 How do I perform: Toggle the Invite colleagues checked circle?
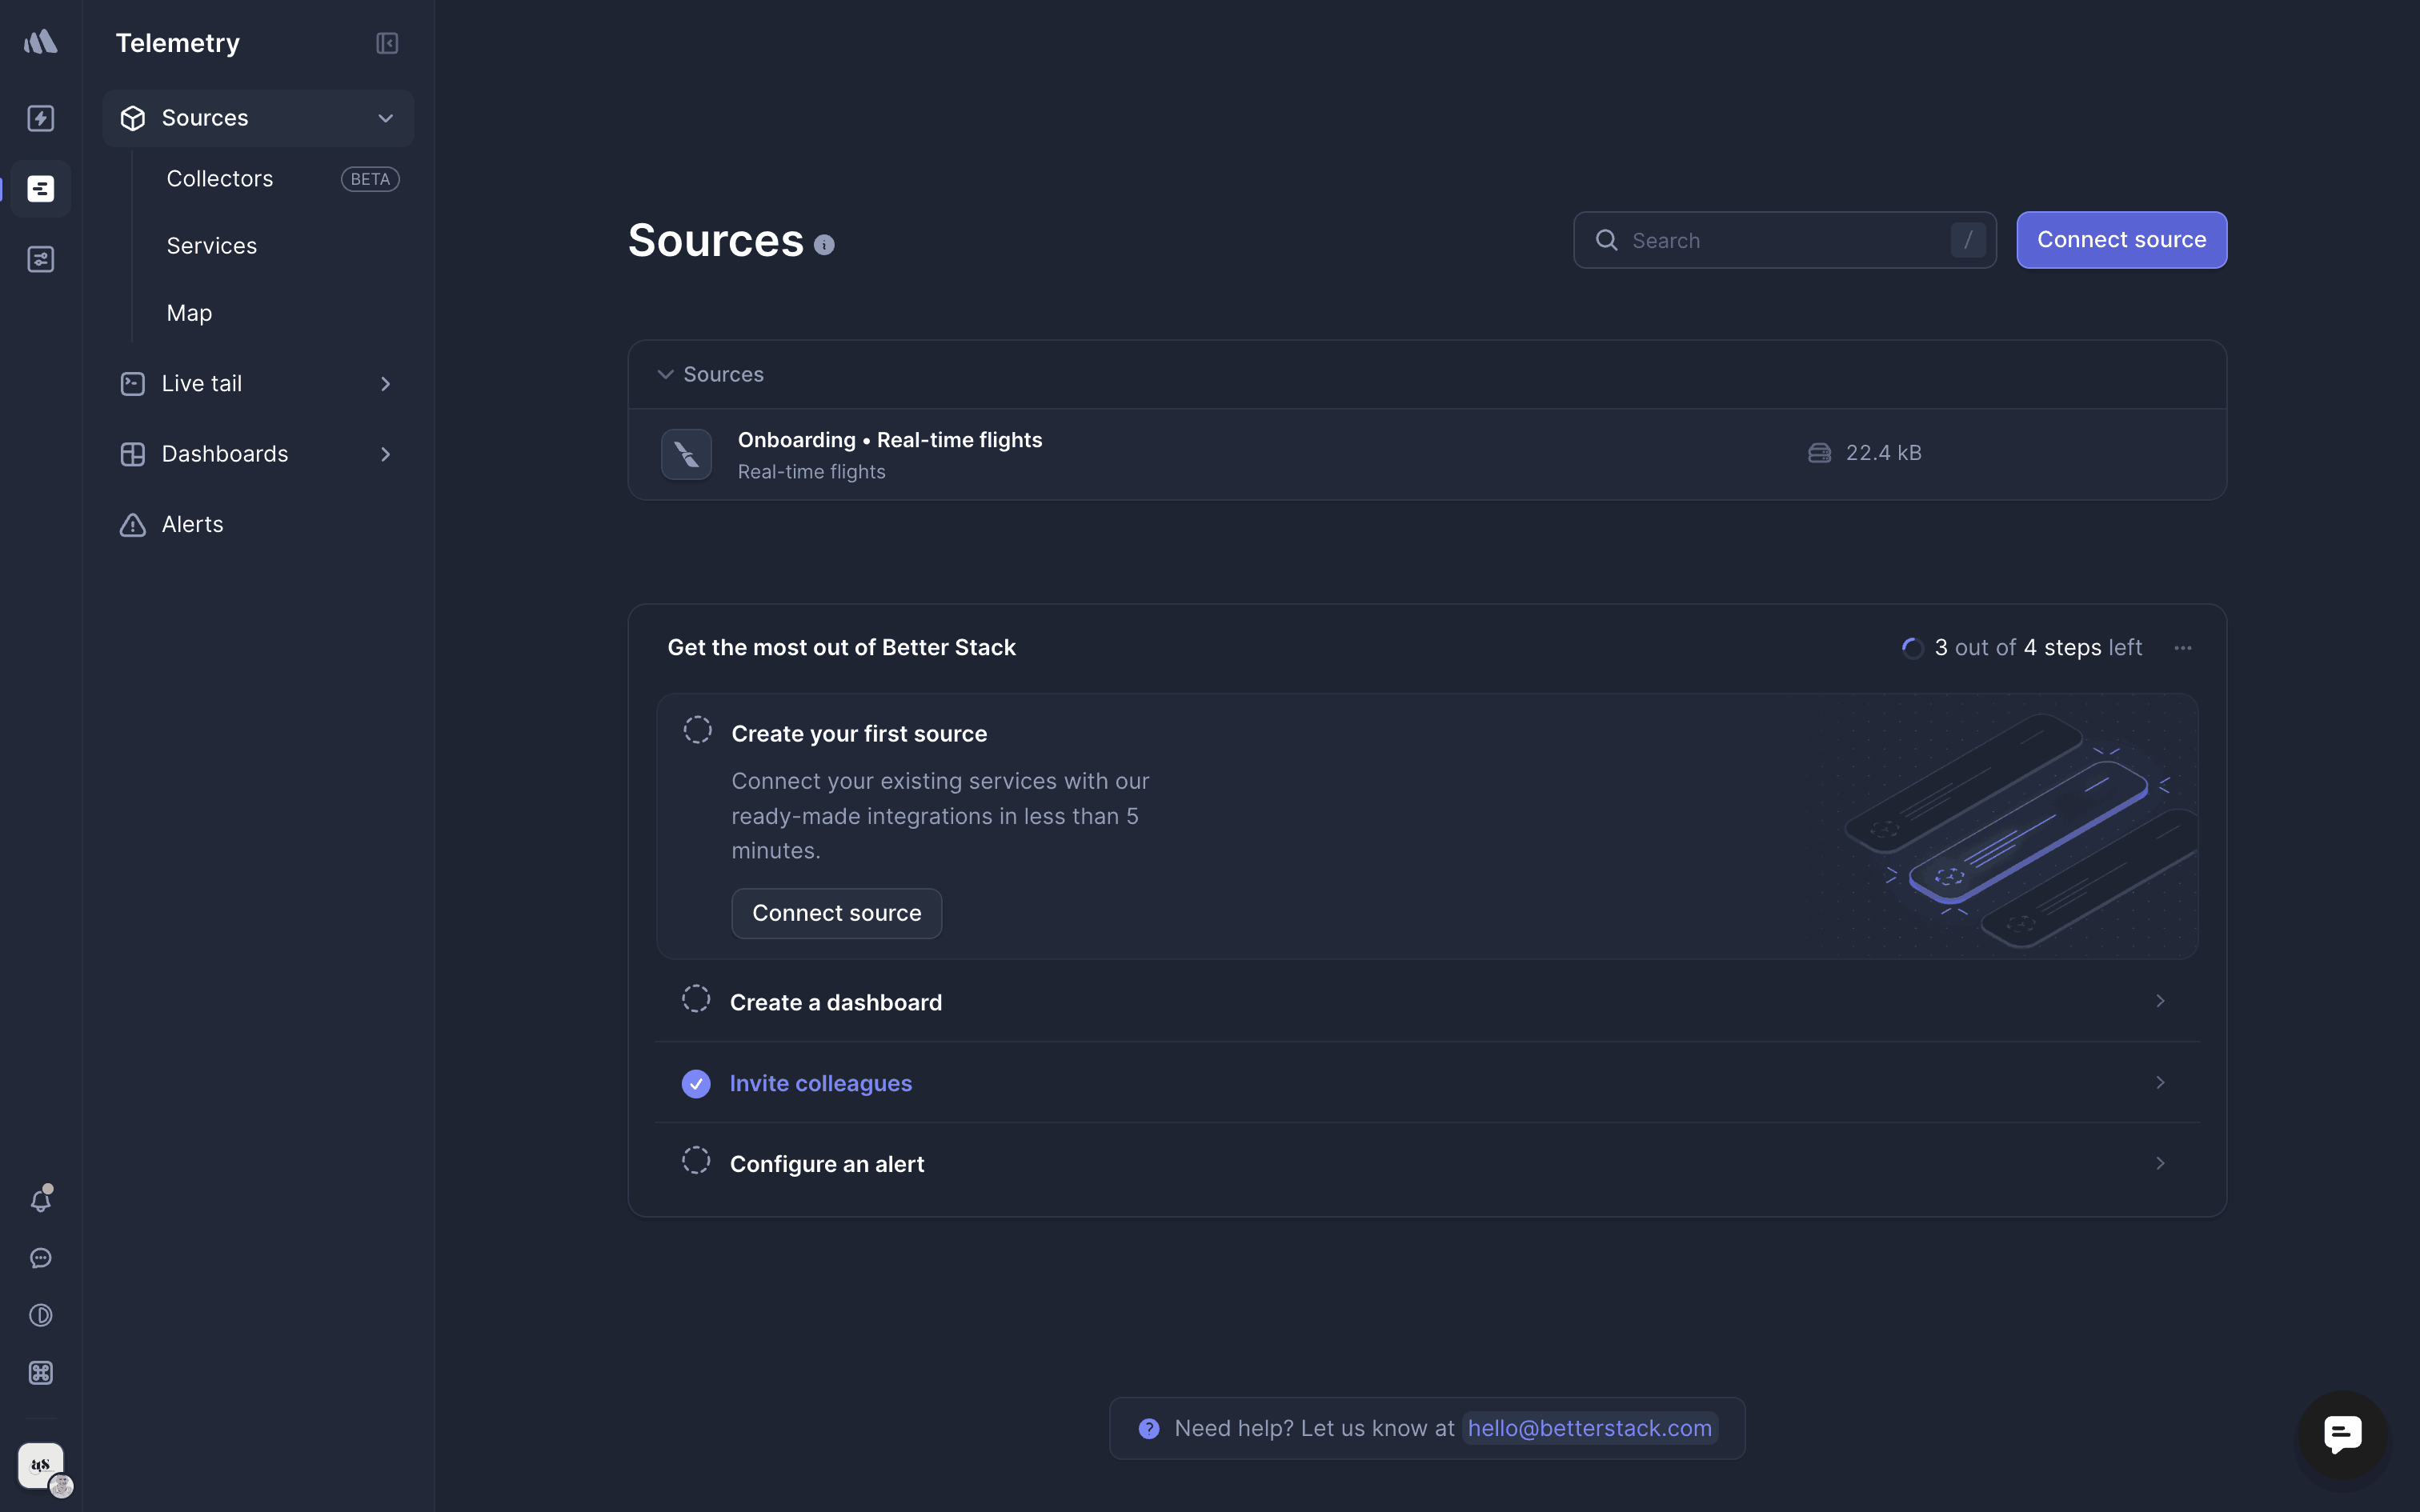tap(696, 1083)
